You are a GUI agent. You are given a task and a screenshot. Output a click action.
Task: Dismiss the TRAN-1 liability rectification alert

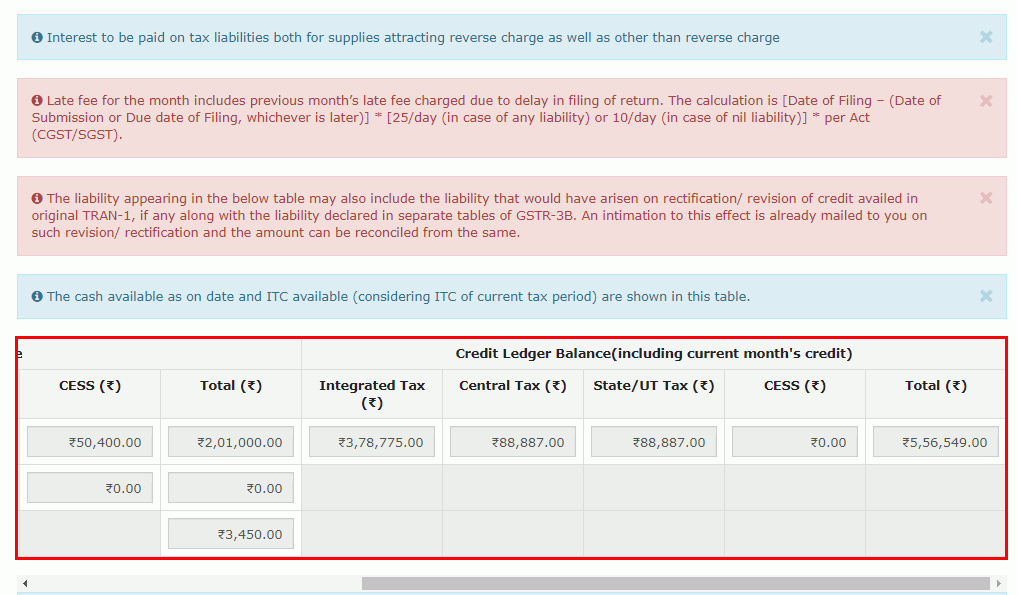coord(986,198)
